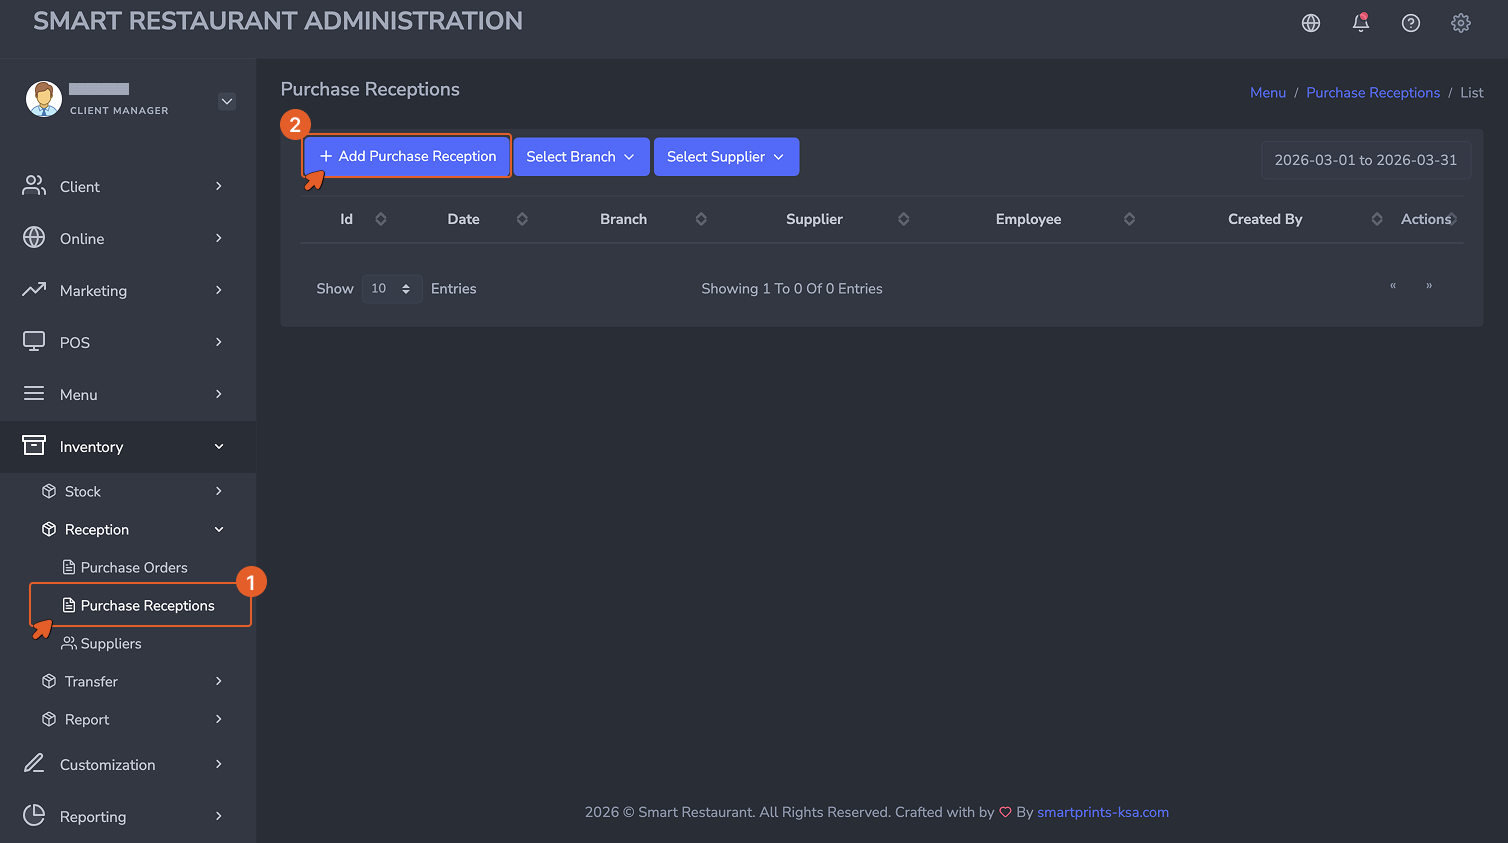1508x843 pixels.
Task: Open the Select Branch dropdown
Action: point(581,156)
